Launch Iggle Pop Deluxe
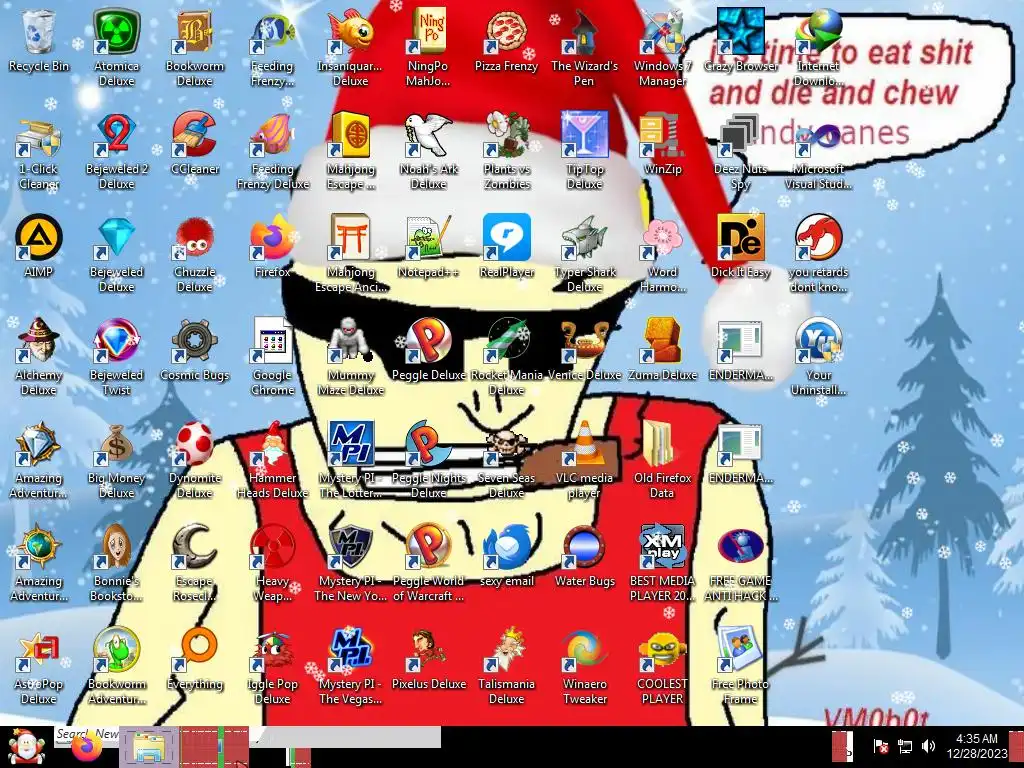The height and width of the screenshot is (768, 1024). [x=272, y=665]
